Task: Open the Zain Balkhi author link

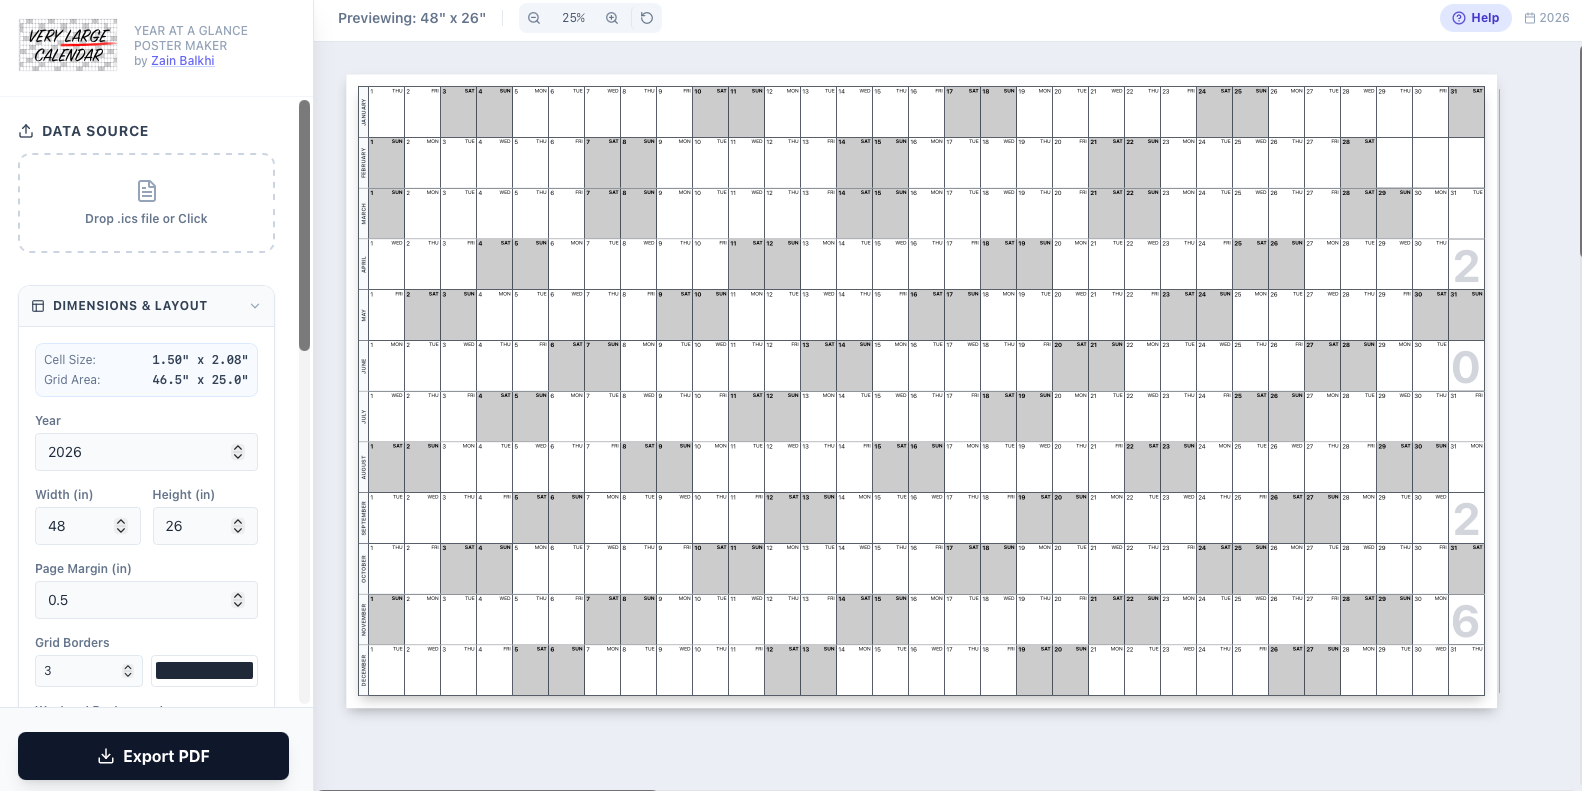Action: (182, 61)
